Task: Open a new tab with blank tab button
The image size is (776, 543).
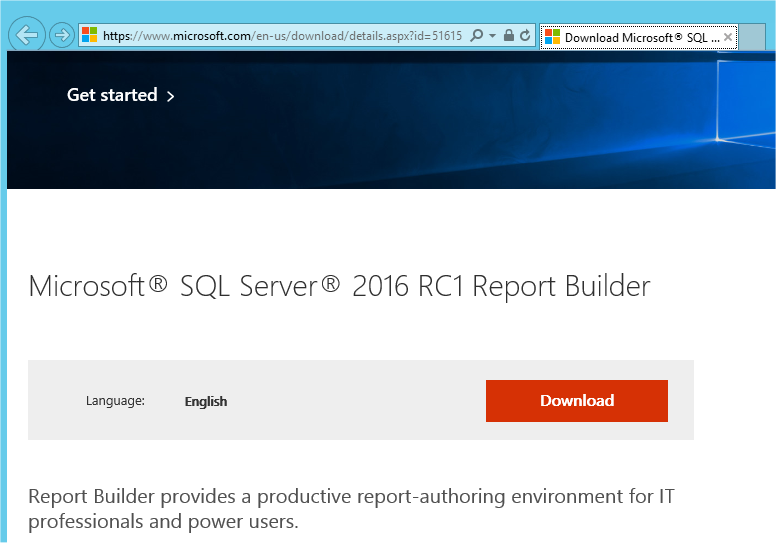Action: [x=752, y=37]
